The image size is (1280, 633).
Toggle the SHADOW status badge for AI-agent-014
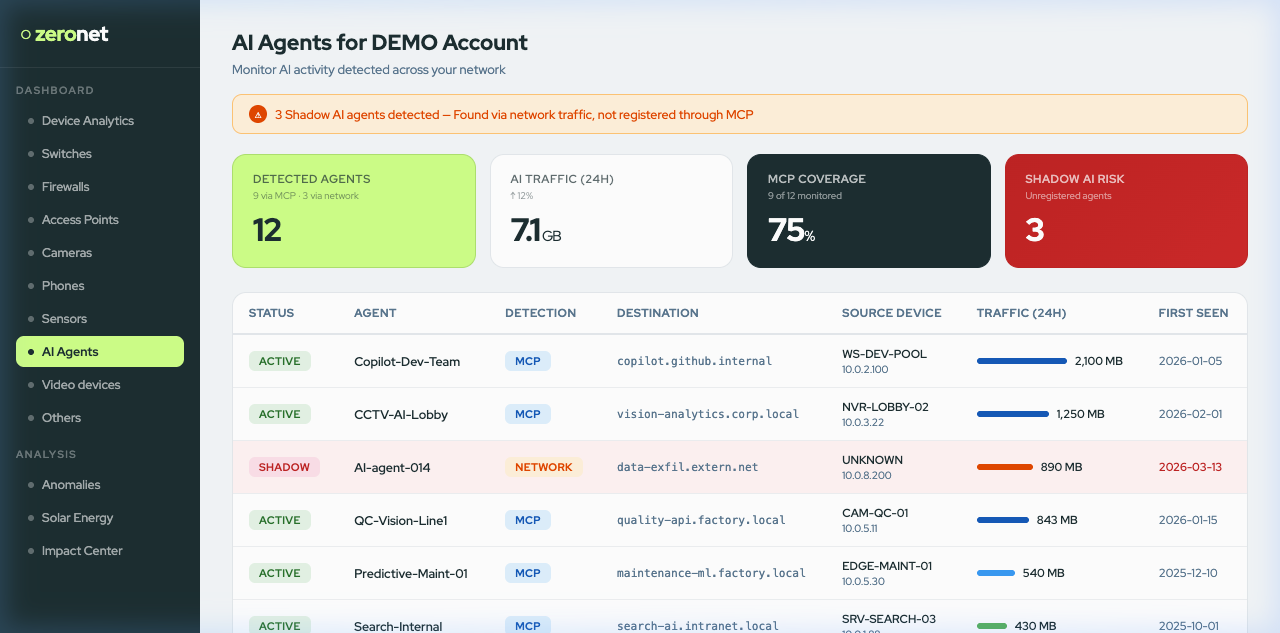tap(284, 467)
